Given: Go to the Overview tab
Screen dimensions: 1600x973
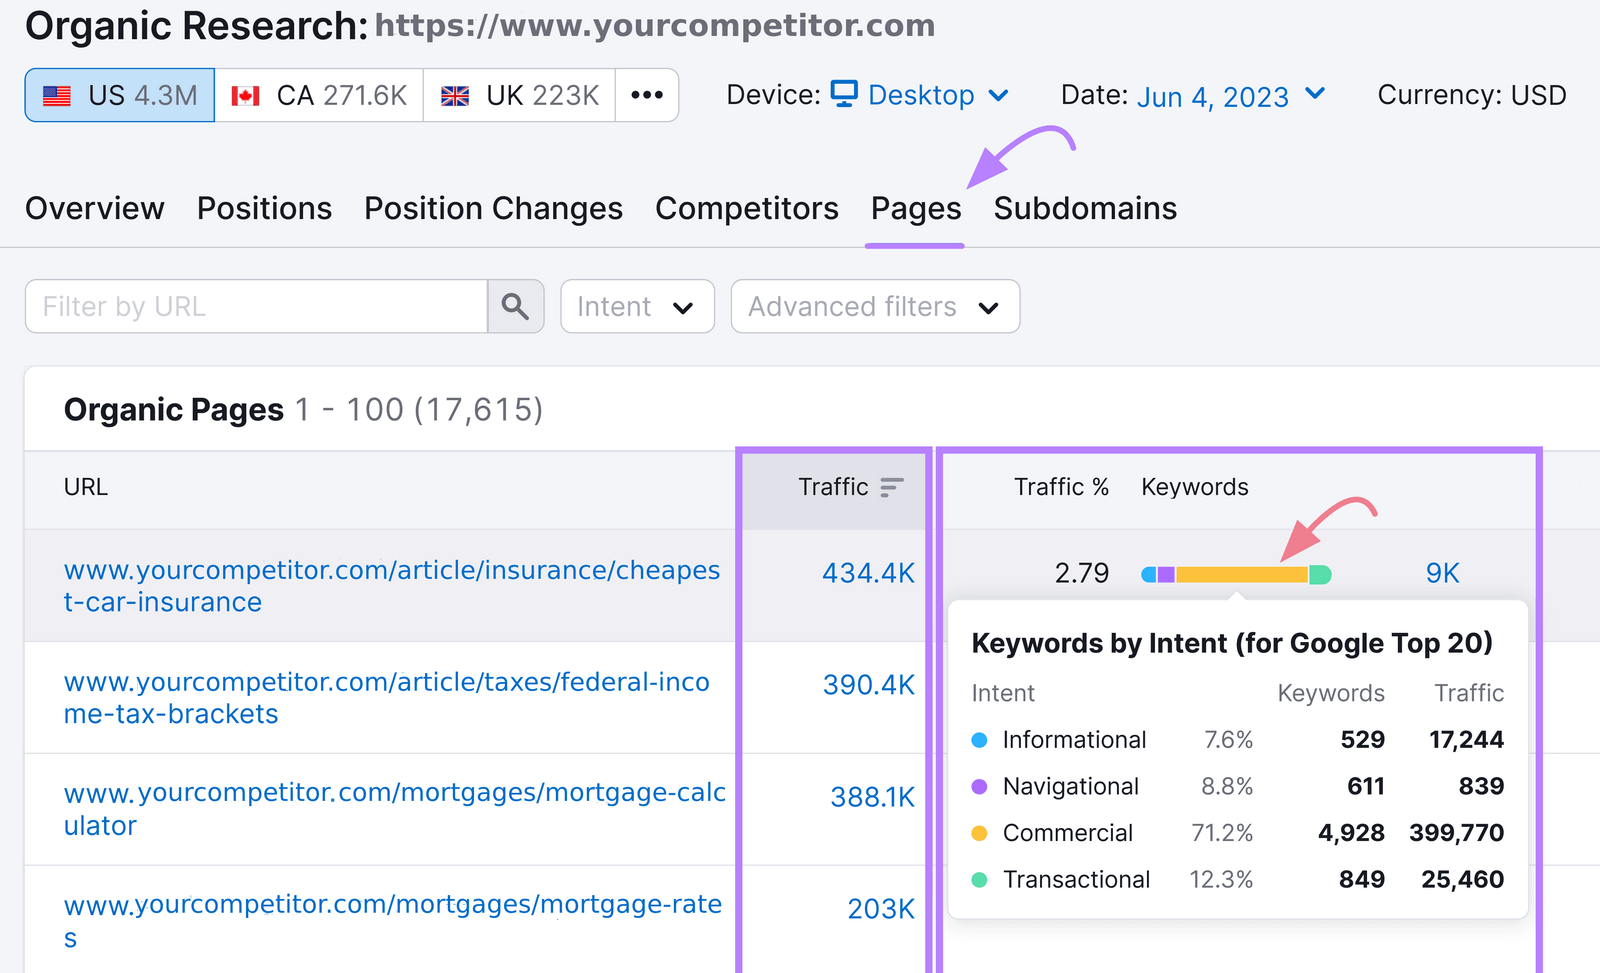Looking at the screenshot, I should (94, 208).
